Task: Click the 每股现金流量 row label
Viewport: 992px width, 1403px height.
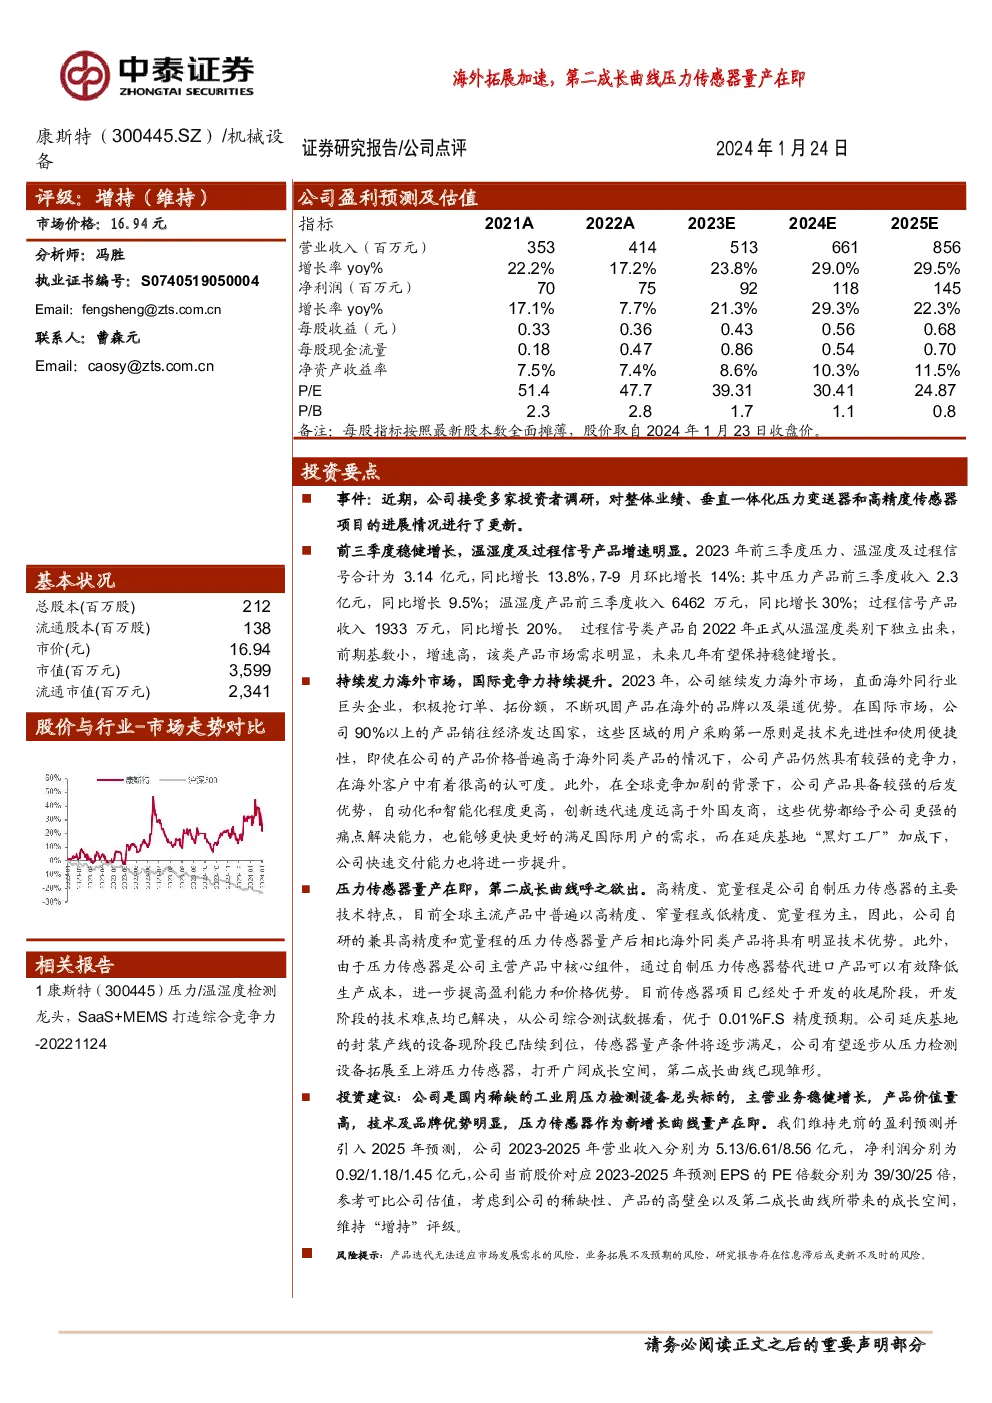Action: [342, 350]
